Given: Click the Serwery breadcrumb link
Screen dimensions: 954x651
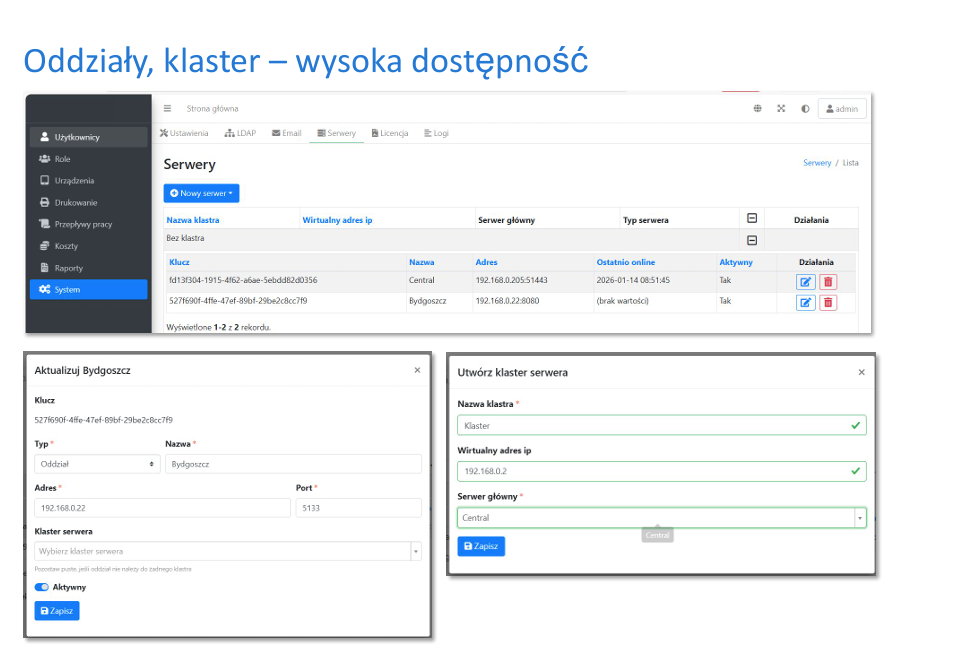Looking at the screenshot, I should [x=817, y=163].
